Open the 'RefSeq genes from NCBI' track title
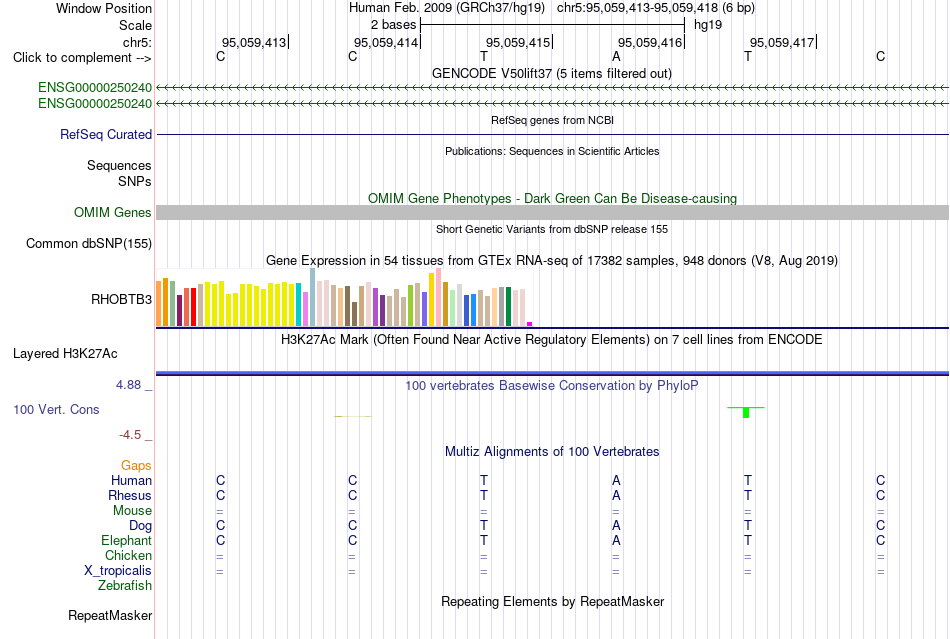Image resolution: width=950 pixels, height=639 pixels. pos(552,120)
